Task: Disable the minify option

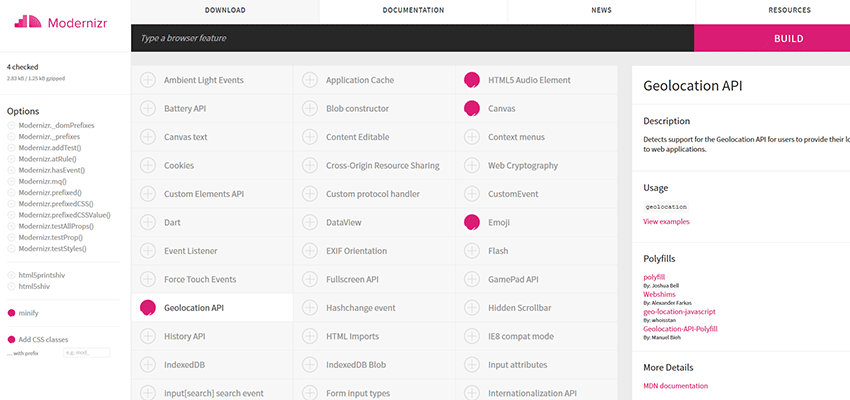Action: 12,312
